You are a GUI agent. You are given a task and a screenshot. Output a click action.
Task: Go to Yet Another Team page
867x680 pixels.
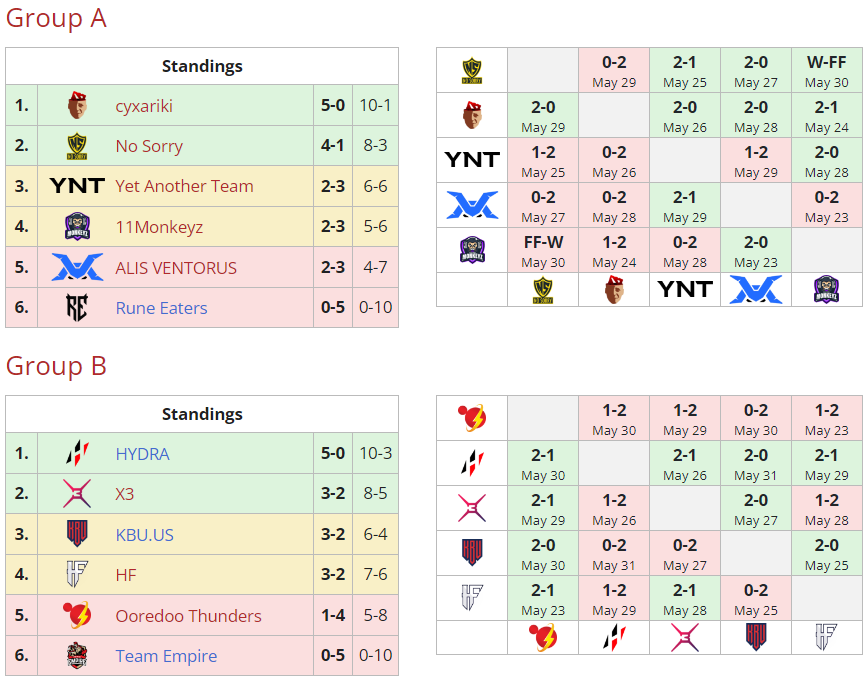pos(184,186)
